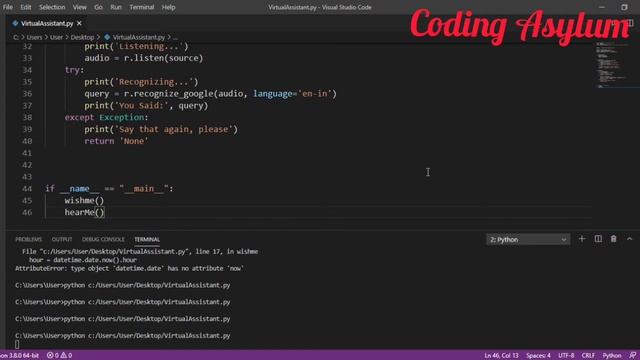Click the Users breadcrumb segment

pyautogui.click(x=34, y=37)
